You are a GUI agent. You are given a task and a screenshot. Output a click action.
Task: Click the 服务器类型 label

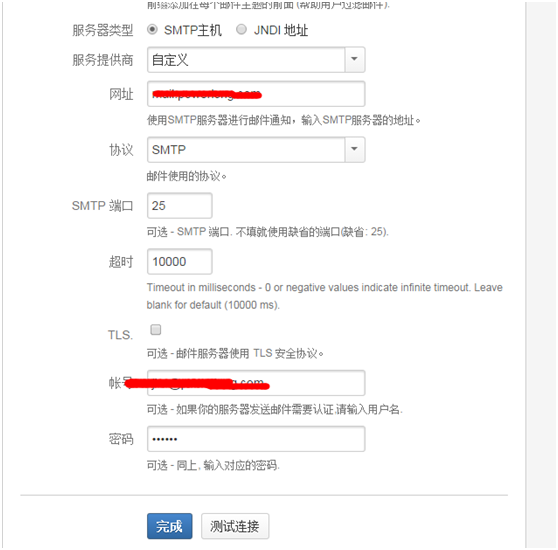coord(102,30)
